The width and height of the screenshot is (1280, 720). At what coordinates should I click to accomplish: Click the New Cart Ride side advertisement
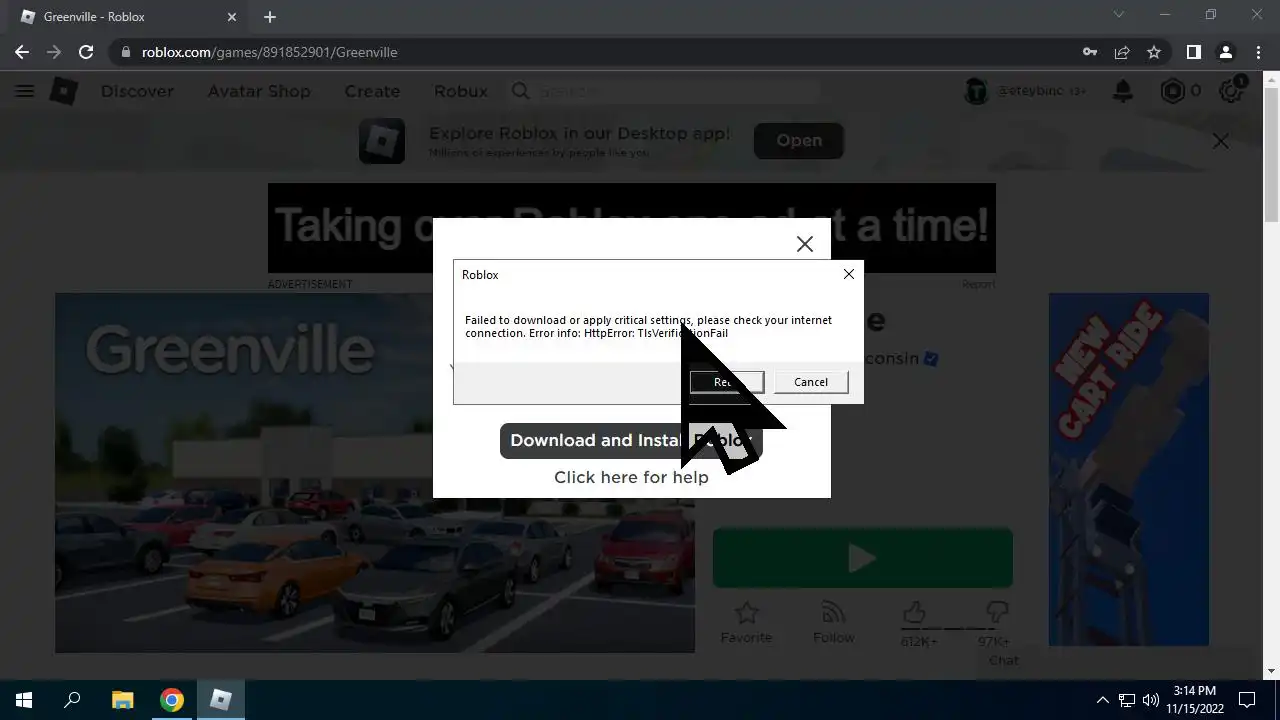[1129, 469]
